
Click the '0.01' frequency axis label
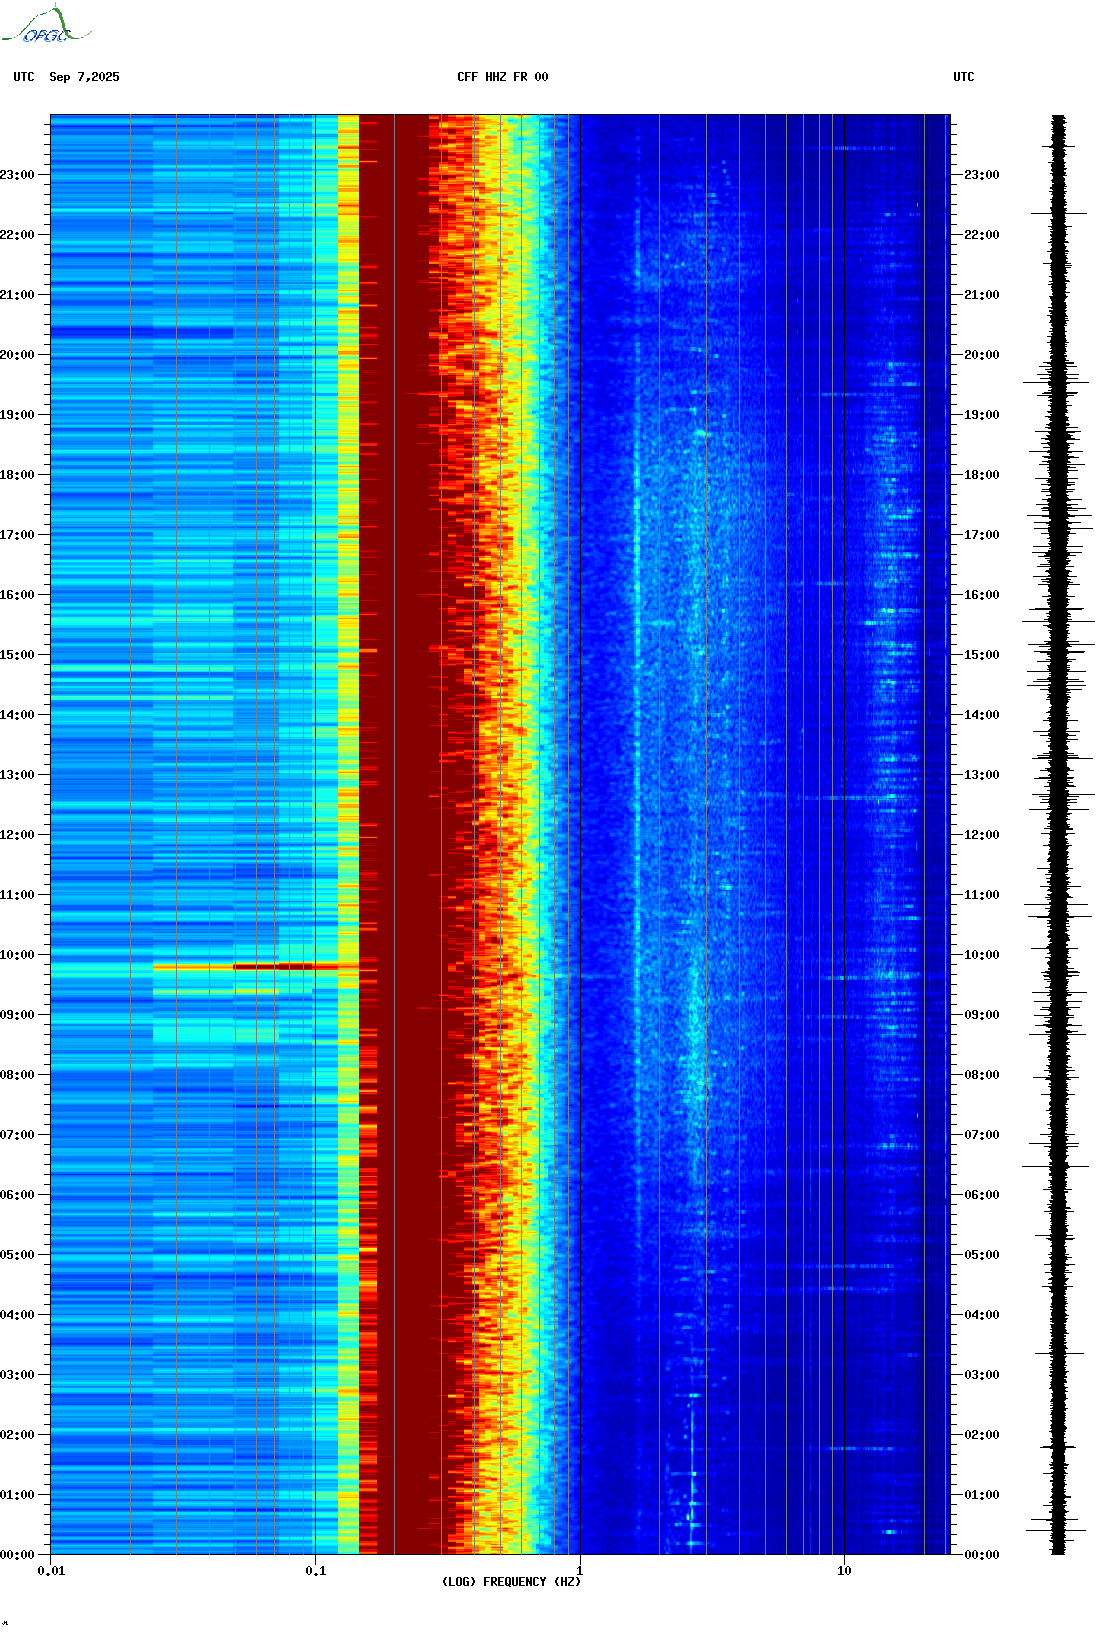tap(51, 1571)
